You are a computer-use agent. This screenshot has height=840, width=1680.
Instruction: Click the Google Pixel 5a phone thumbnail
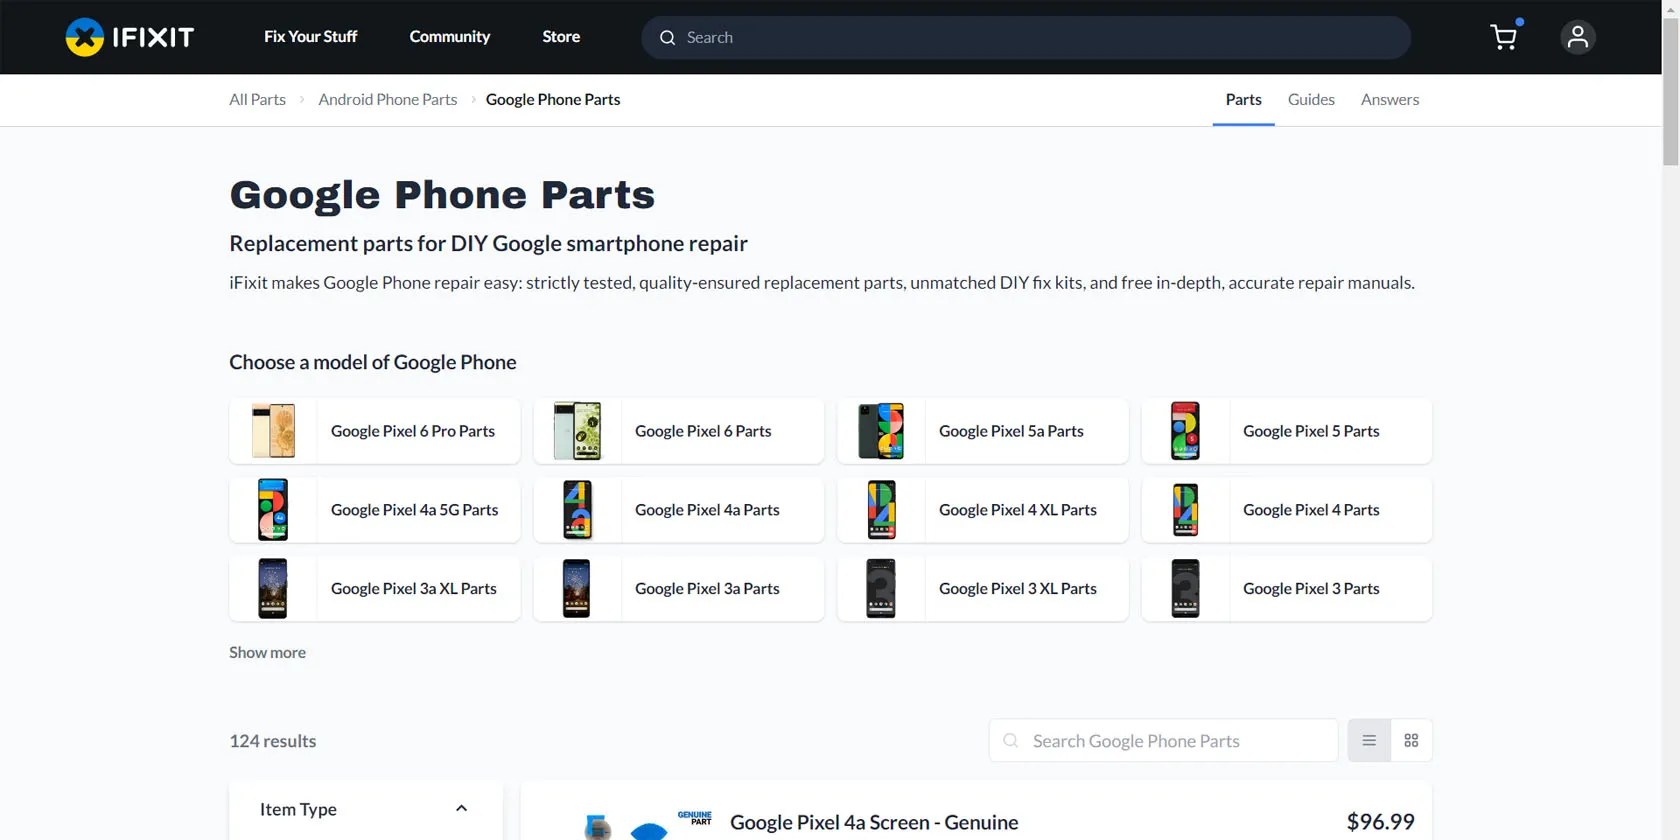coord(881,431)
